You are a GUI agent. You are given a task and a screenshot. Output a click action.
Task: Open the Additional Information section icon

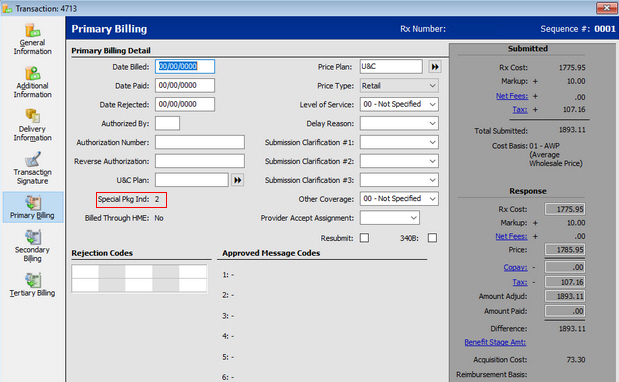point(32,82)
